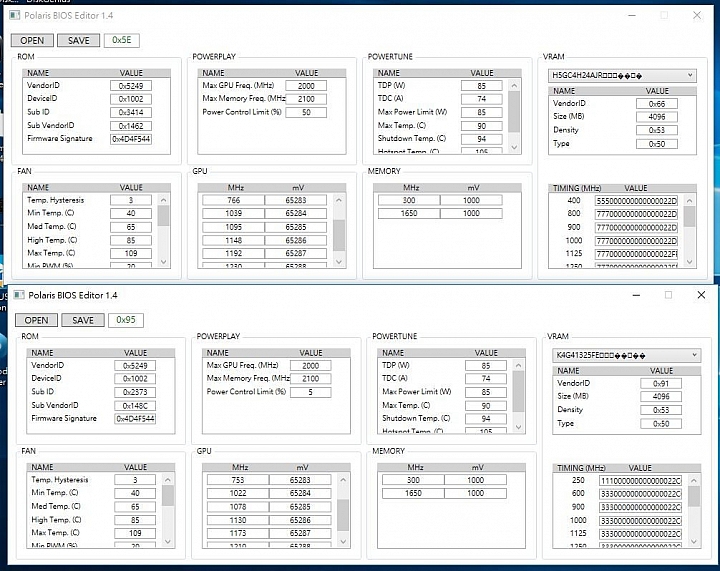Edit Med Temp value 65 in upper FAN panel
The image size is (720, 571).
click(131, 227)
